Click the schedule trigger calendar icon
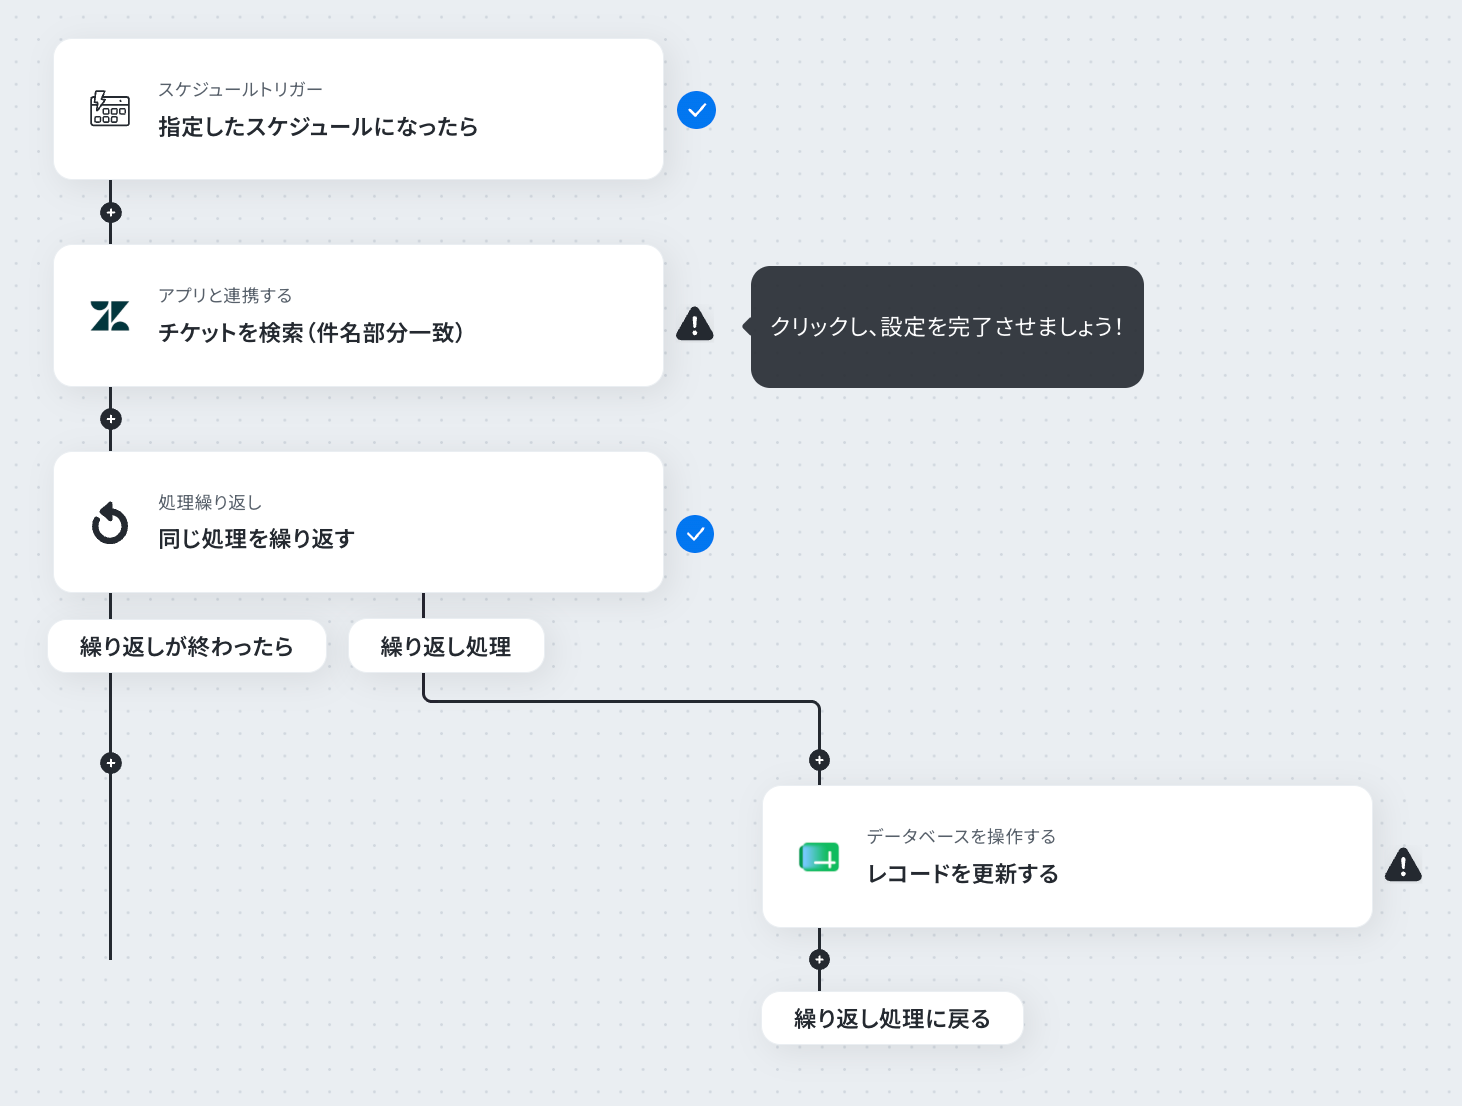Image resolution: width=1462 pixels, height=1106 pixels. tap(110, 108)
